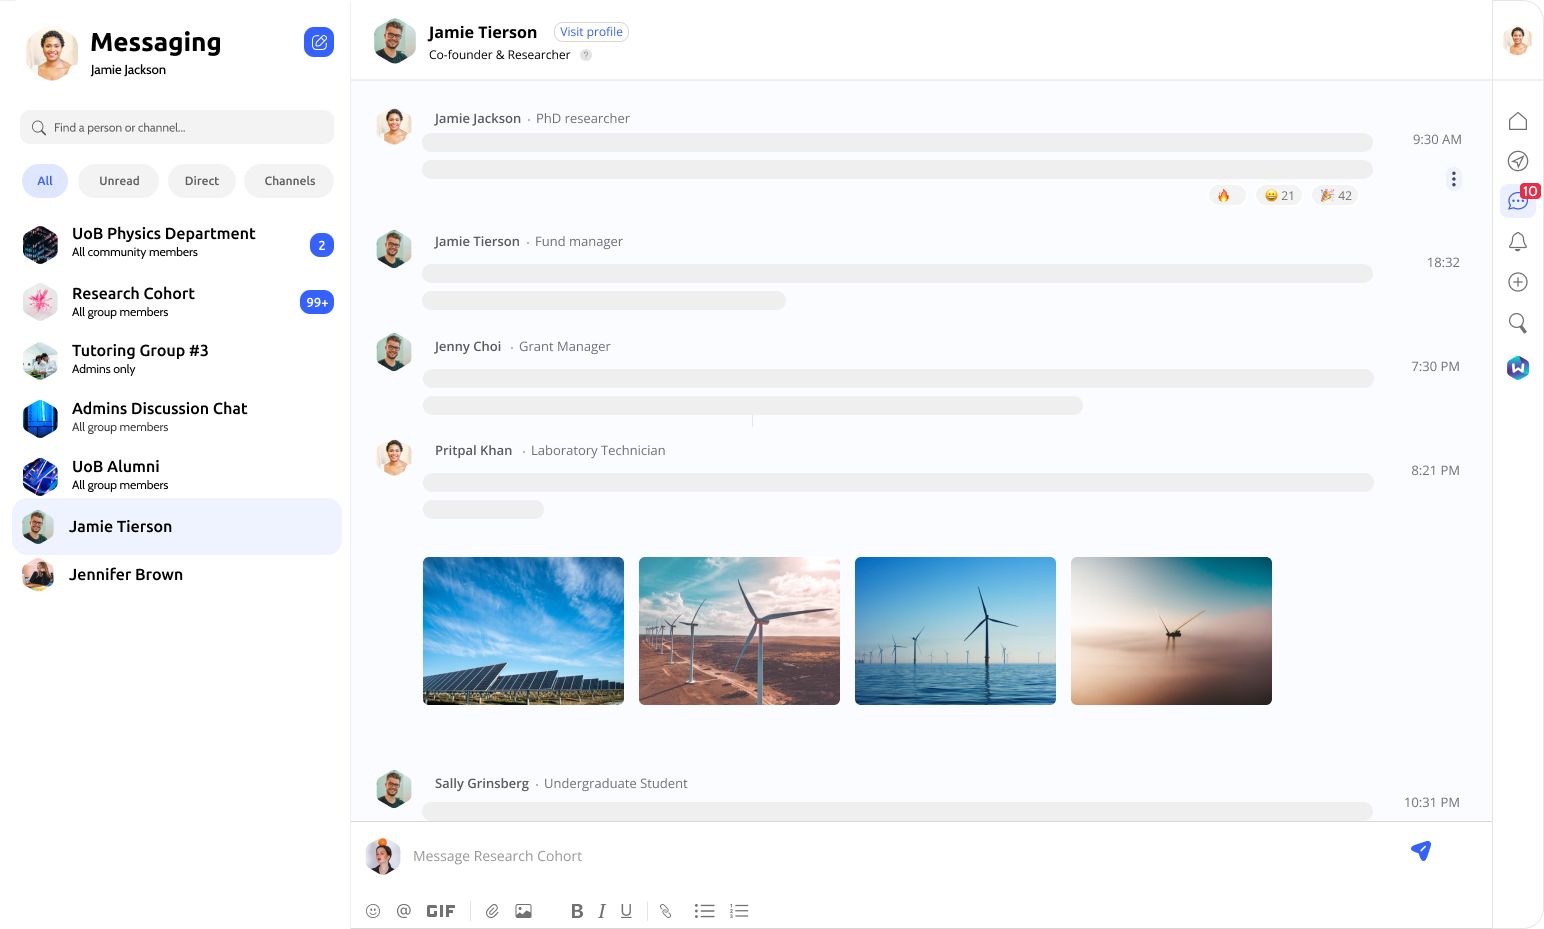This screenshot has width=1544, height=929.
Task: Open the Explore compass icon in right sidebar
Action: pyautogui.click(x=1518, y=161)
